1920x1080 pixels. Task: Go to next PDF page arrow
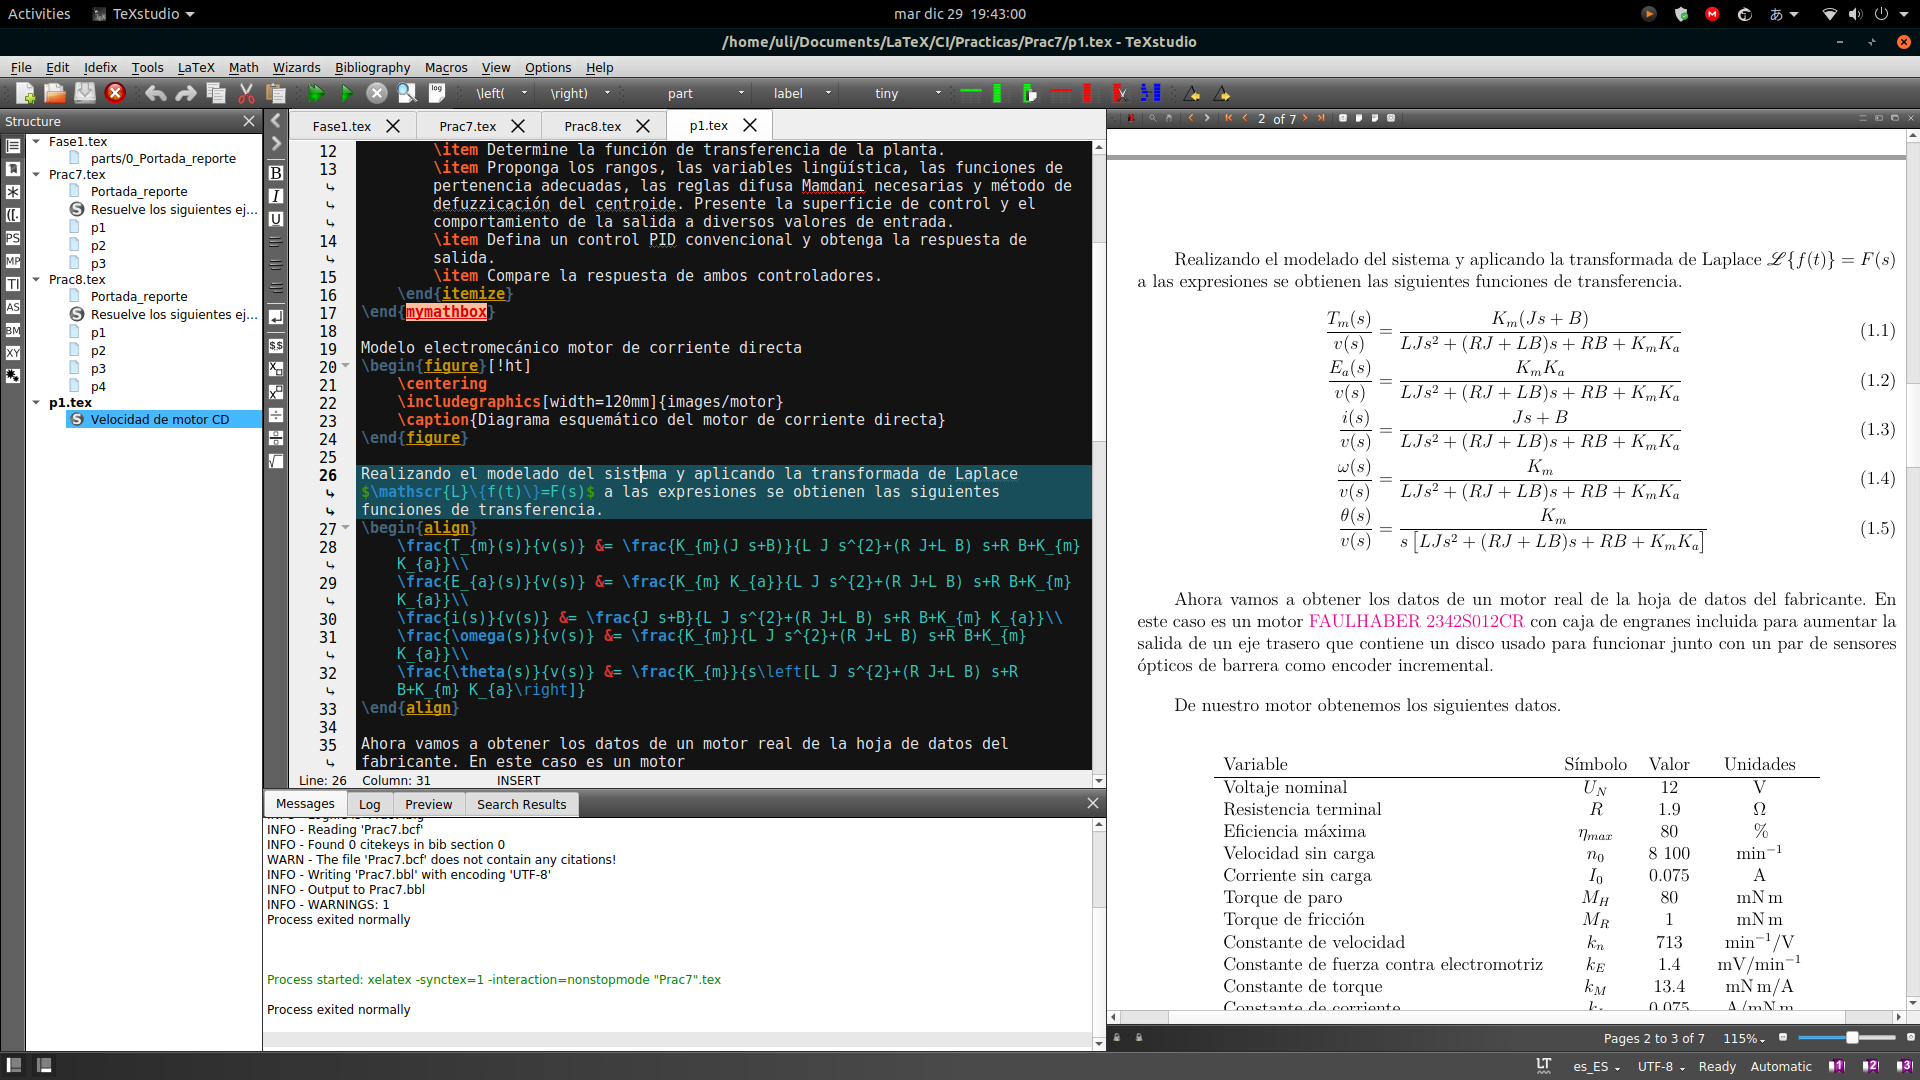(x=1305, y=118)
